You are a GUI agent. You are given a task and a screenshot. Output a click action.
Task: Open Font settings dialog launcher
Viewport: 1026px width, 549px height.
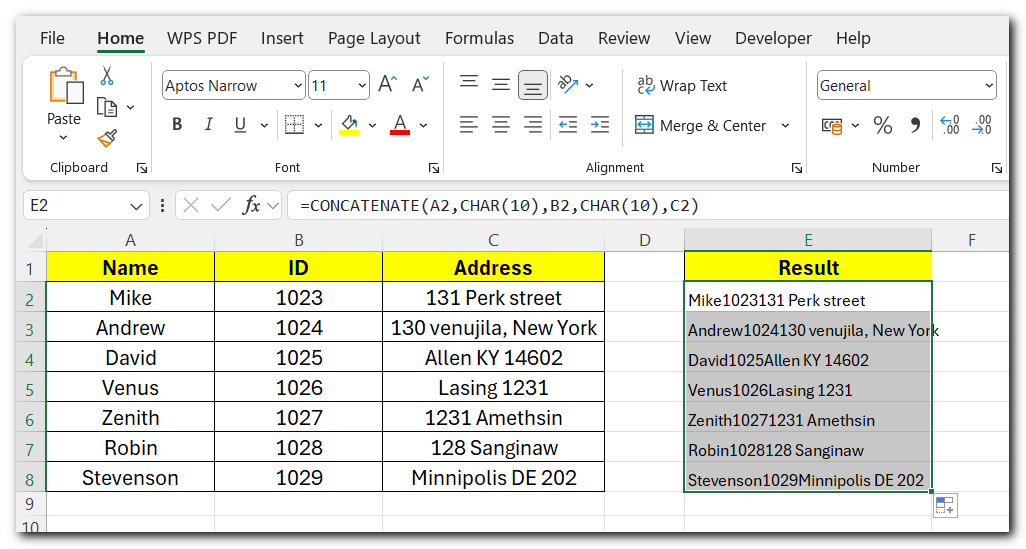point(434,168)
